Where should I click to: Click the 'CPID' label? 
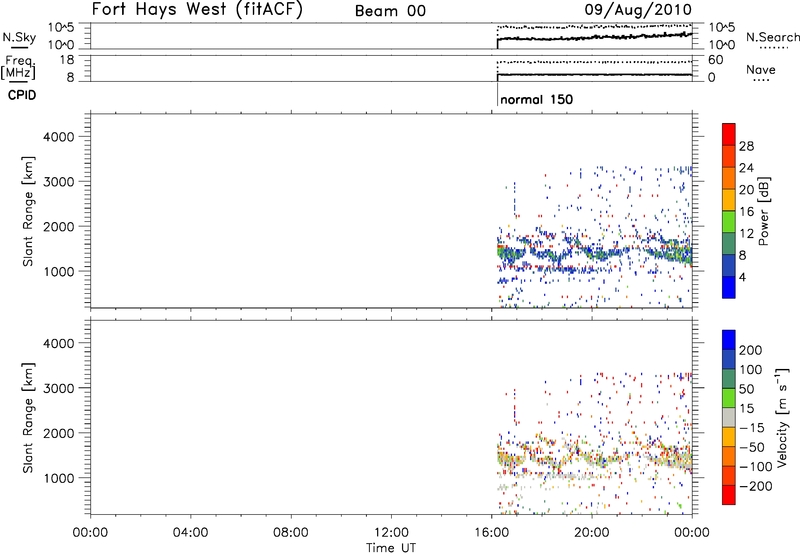coord(22,95)
